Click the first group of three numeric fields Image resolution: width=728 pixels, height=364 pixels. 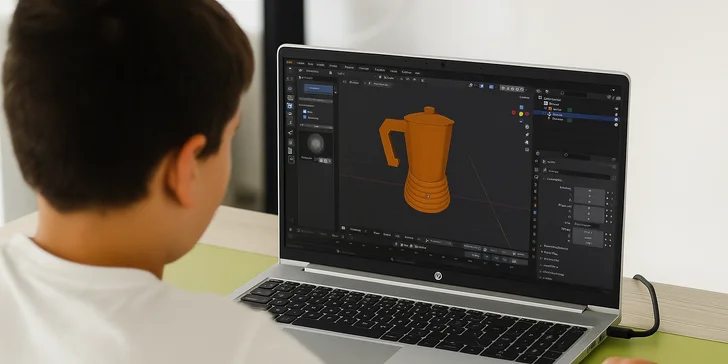click(590, 196)
